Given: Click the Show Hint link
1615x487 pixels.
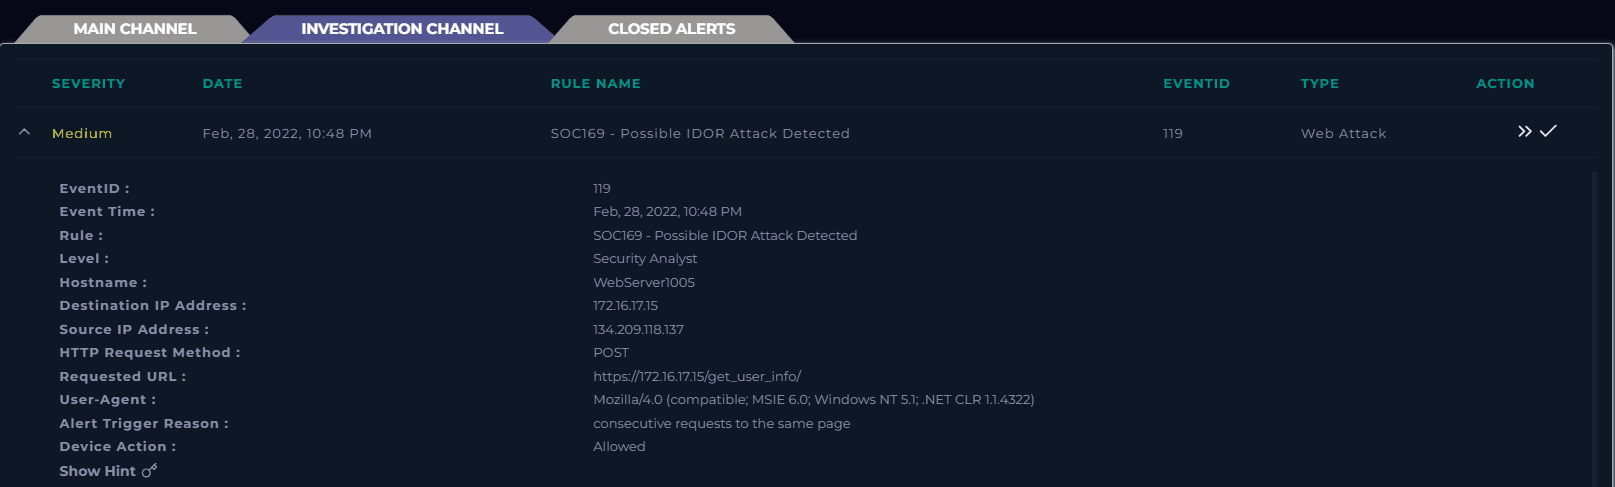Looking at the screenshot, I should click(97, 471).
